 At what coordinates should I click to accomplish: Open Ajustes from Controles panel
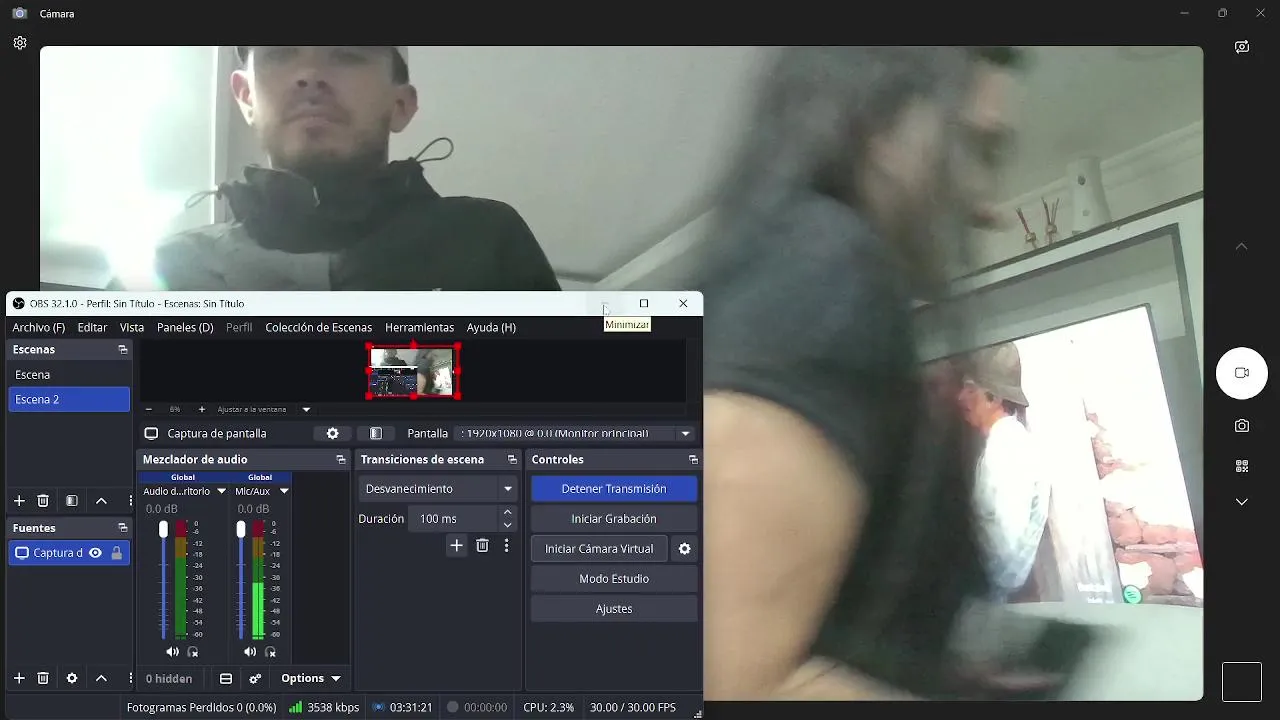[x=614, y=609]
